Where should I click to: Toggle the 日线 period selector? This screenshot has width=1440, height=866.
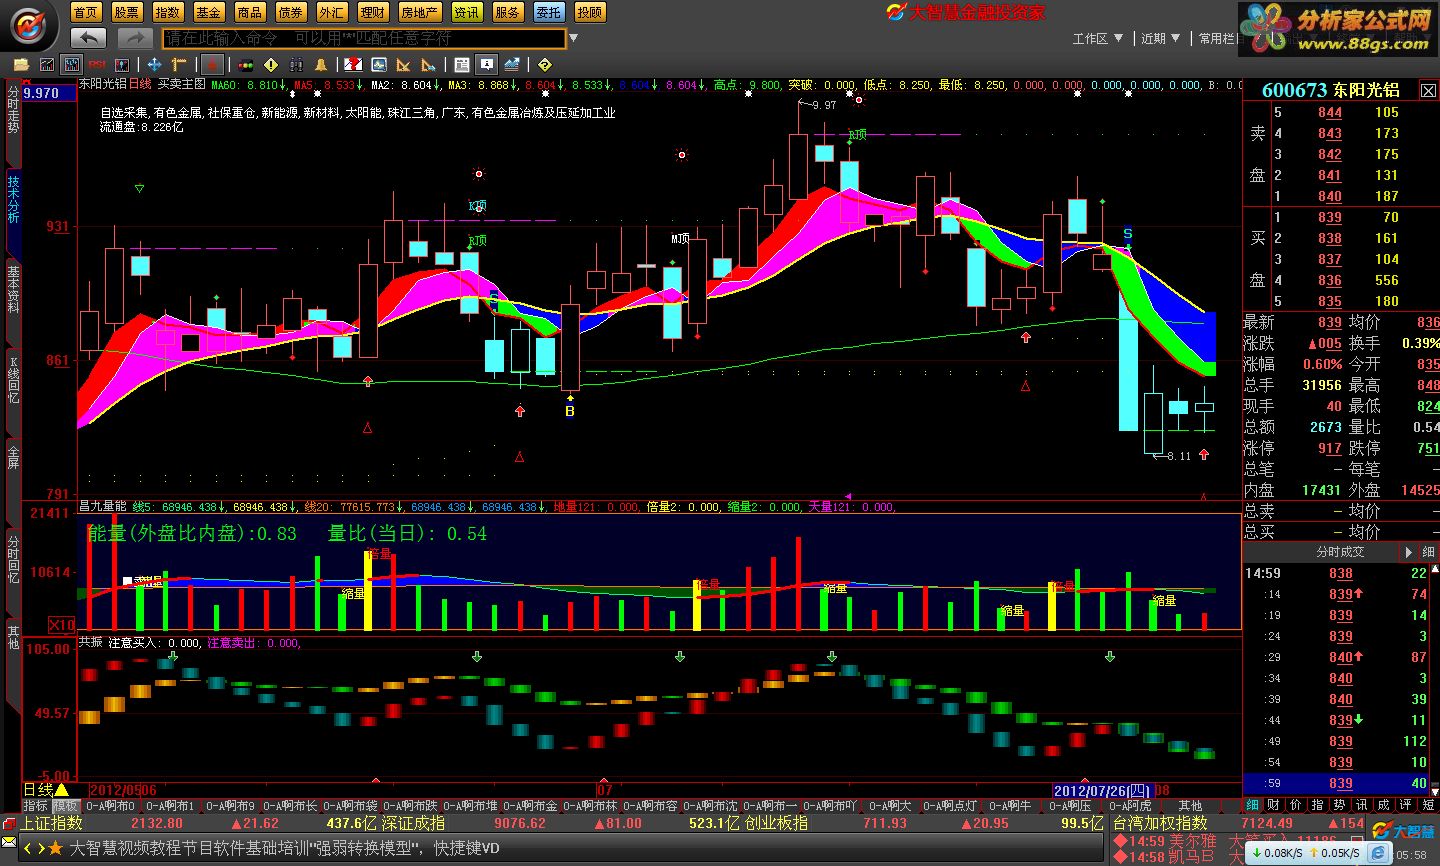[x=46, y=790]
